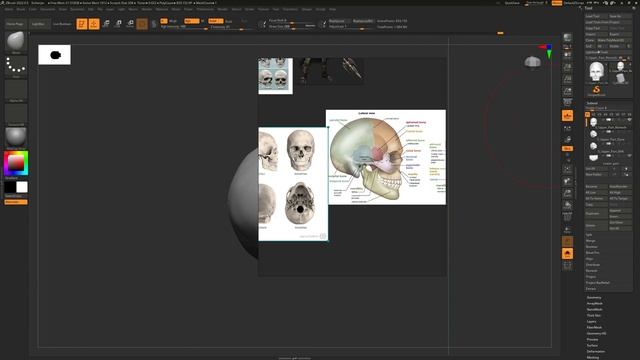
Task: Click the Append subtool button
Action: click(x=620, y=211)
